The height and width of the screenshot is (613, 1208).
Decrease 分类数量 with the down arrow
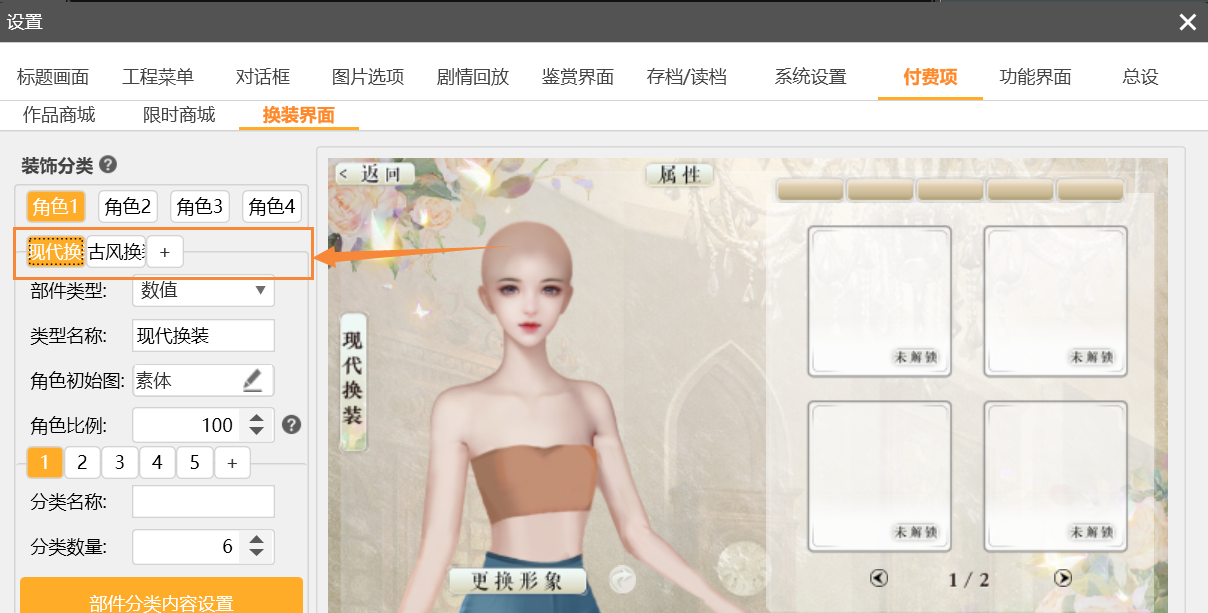click(x=257, y=553)
